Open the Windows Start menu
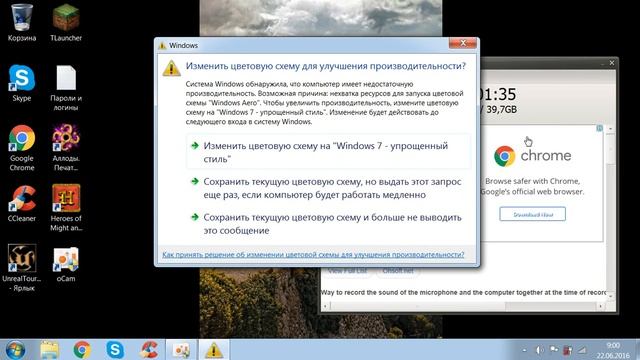640x360 pixels. point(15,350)
